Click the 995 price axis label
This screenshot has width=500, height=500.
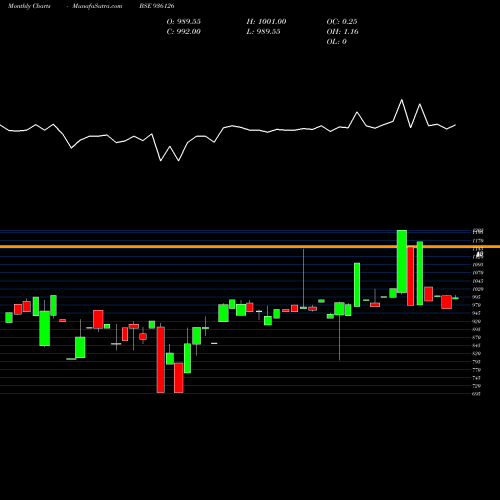(x=477, y=297)
